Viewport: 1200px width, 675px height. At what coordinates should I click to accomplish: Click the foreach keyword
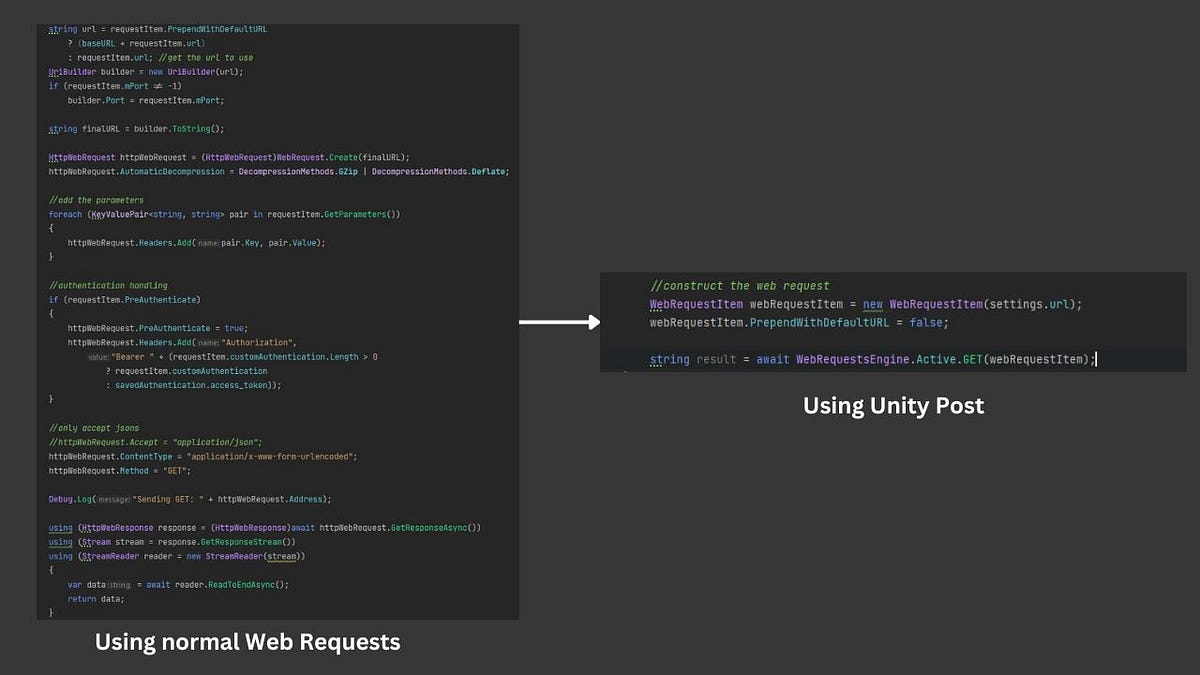pos(65,213)
